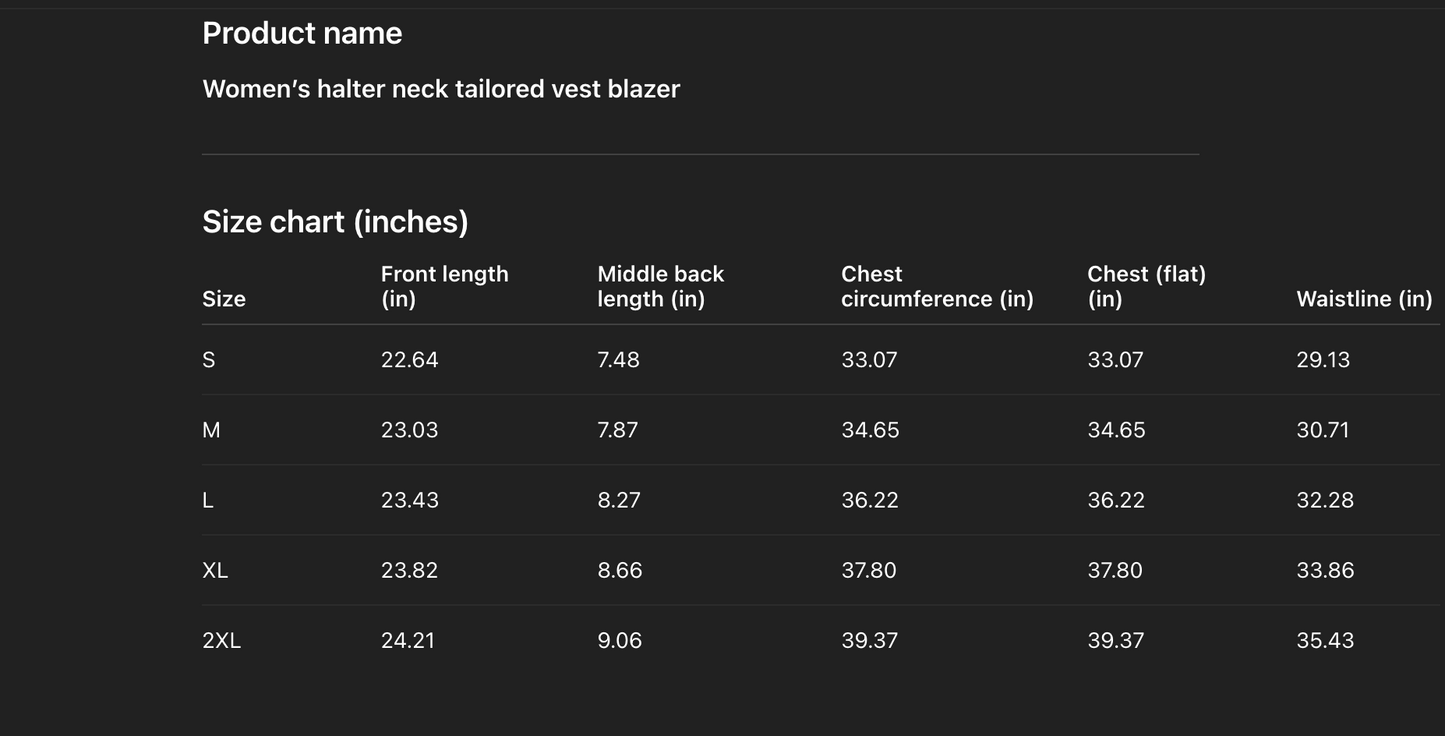Click chest (flat) value 37.80 for XL
1445x736 pixels.
[x=1115, y=570]
